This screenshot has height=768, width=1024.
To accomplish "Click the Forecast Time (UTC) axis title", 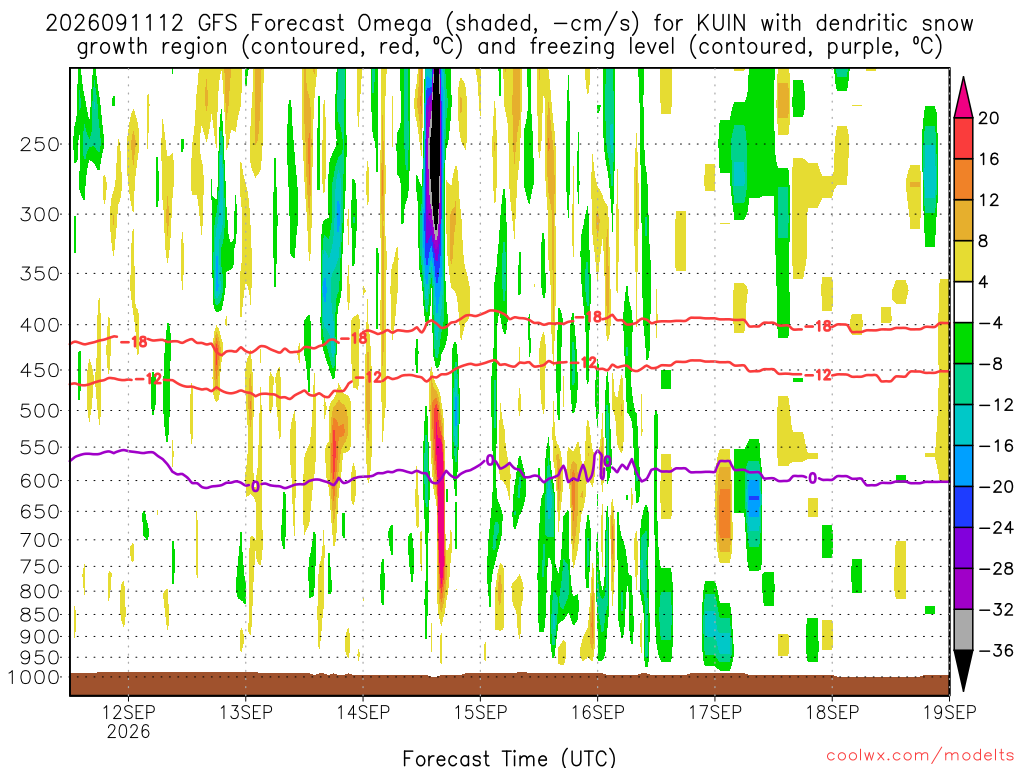I will (x=509, y=758).
